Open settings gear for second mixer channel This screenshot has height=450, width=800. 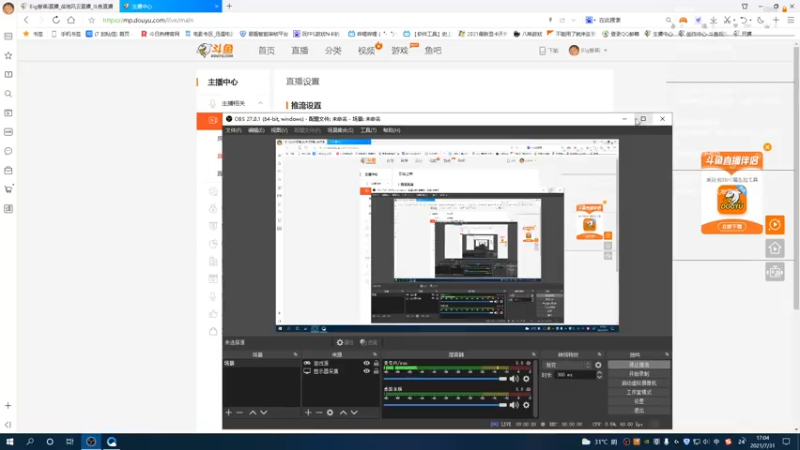click(526, 405)
